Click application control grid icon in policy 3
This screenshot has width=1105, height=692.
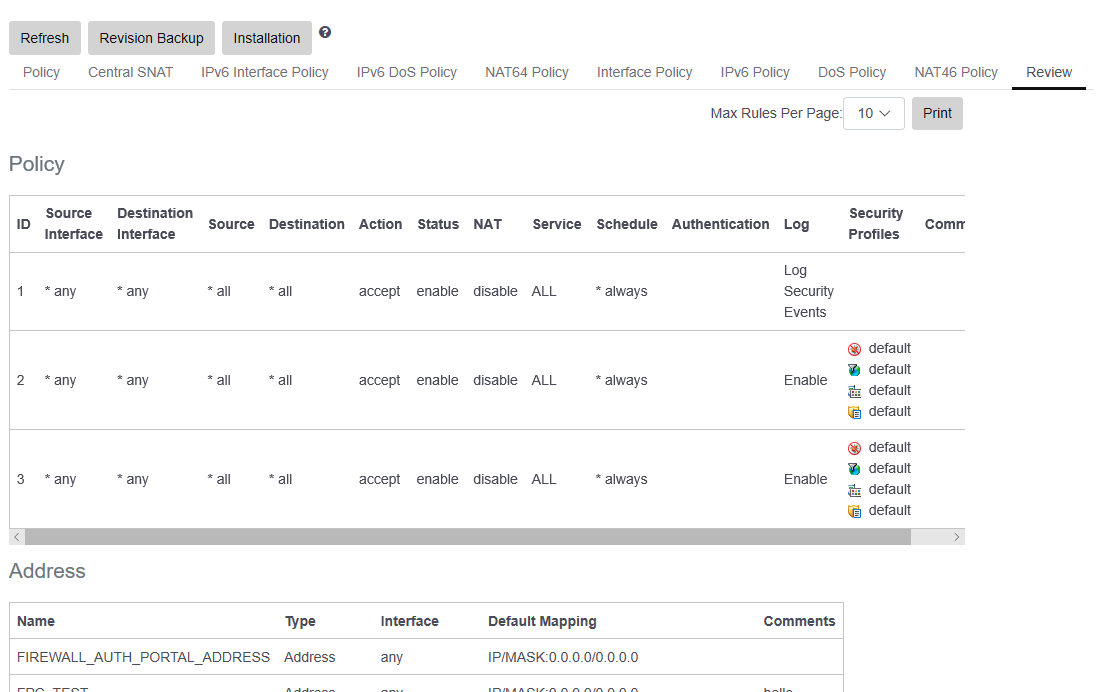[x=854, y=490]
